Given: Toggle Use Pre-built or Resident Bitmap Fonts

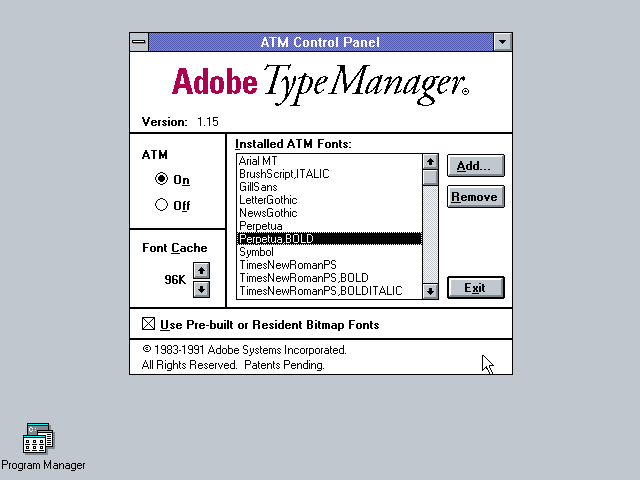Looking at the screenshot, I should pyautogui.click(x=149, y=324).
